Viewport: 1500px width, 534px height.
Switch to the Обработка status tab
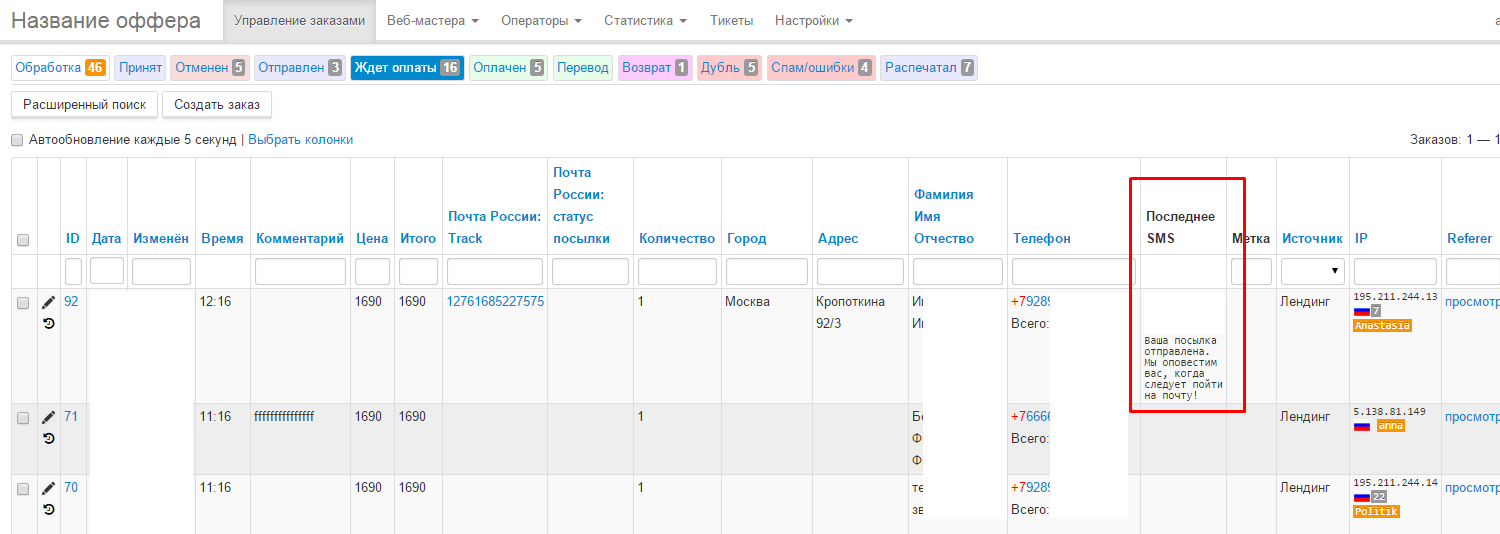pos(58,68)
